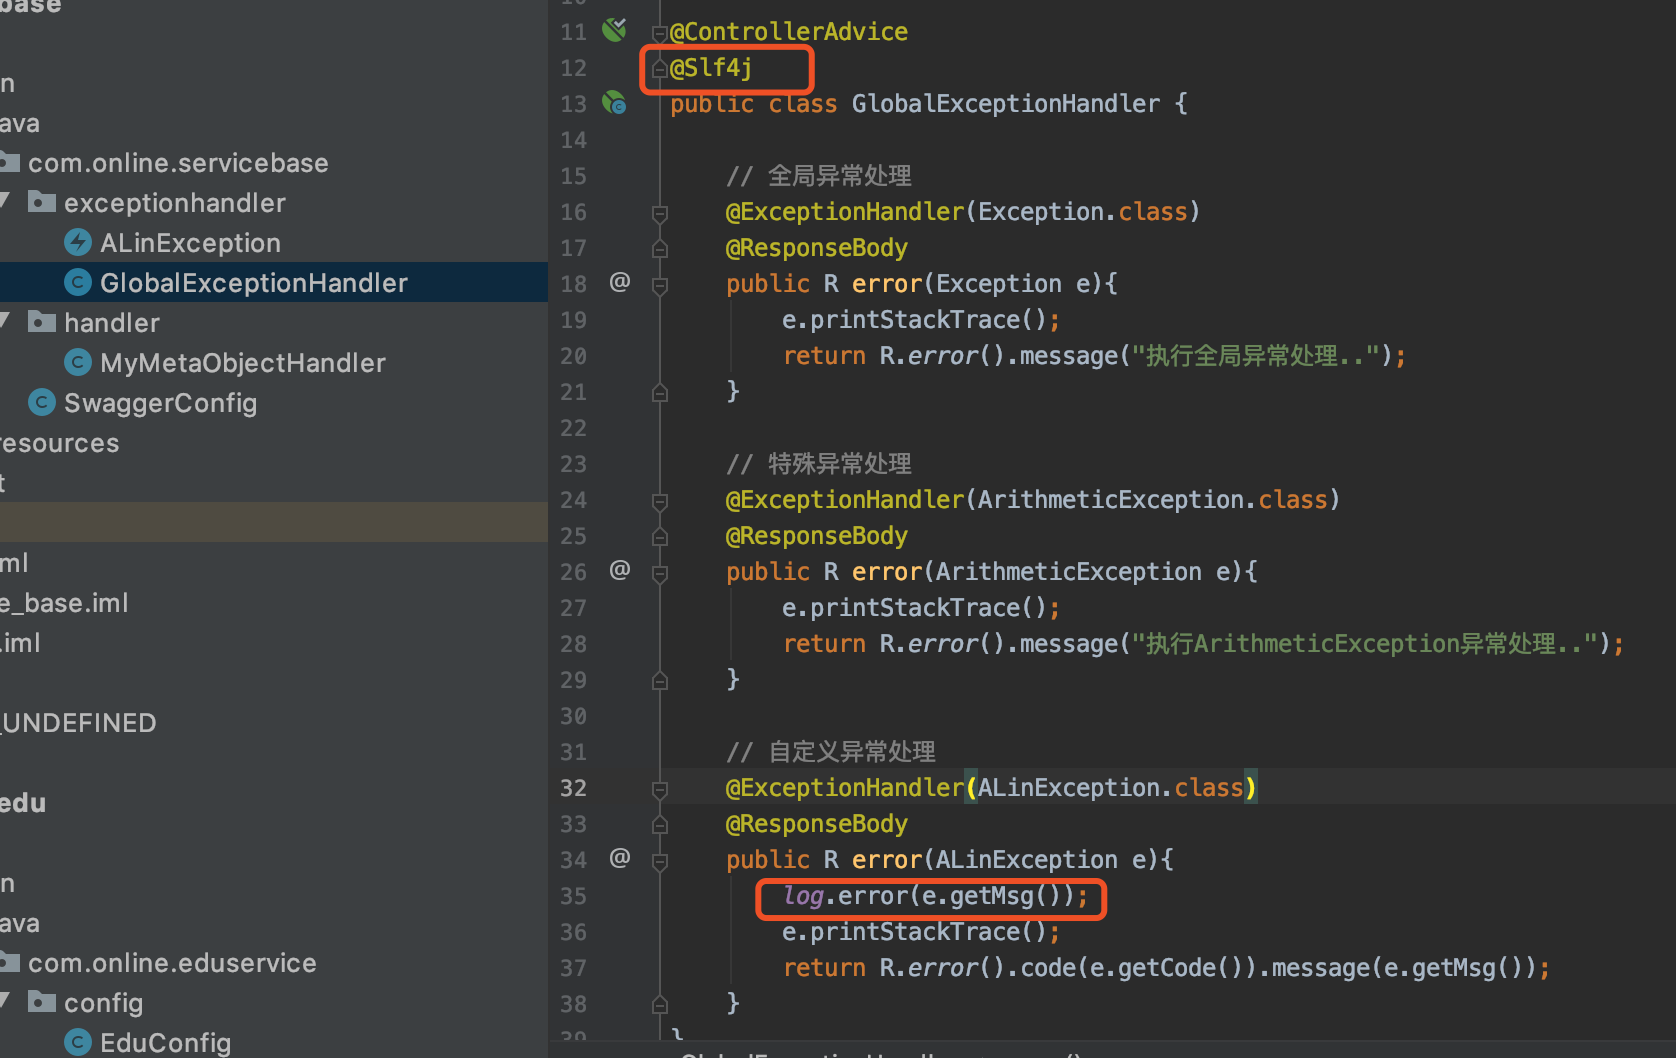Click line number 32 in the gutter
1676x1058 pixels.
pyautogui.click(x=573, y=788)
